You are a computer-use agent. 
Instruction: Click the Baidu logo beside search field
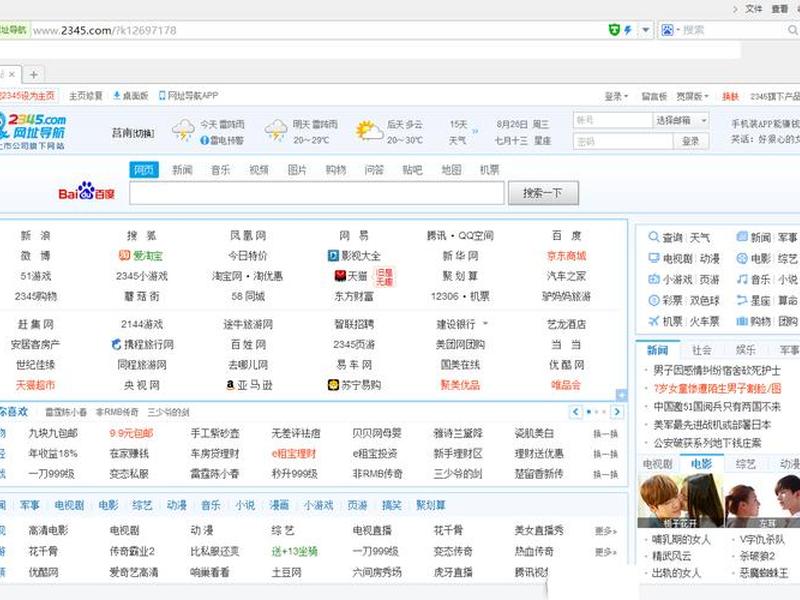[x=87, y=191]
